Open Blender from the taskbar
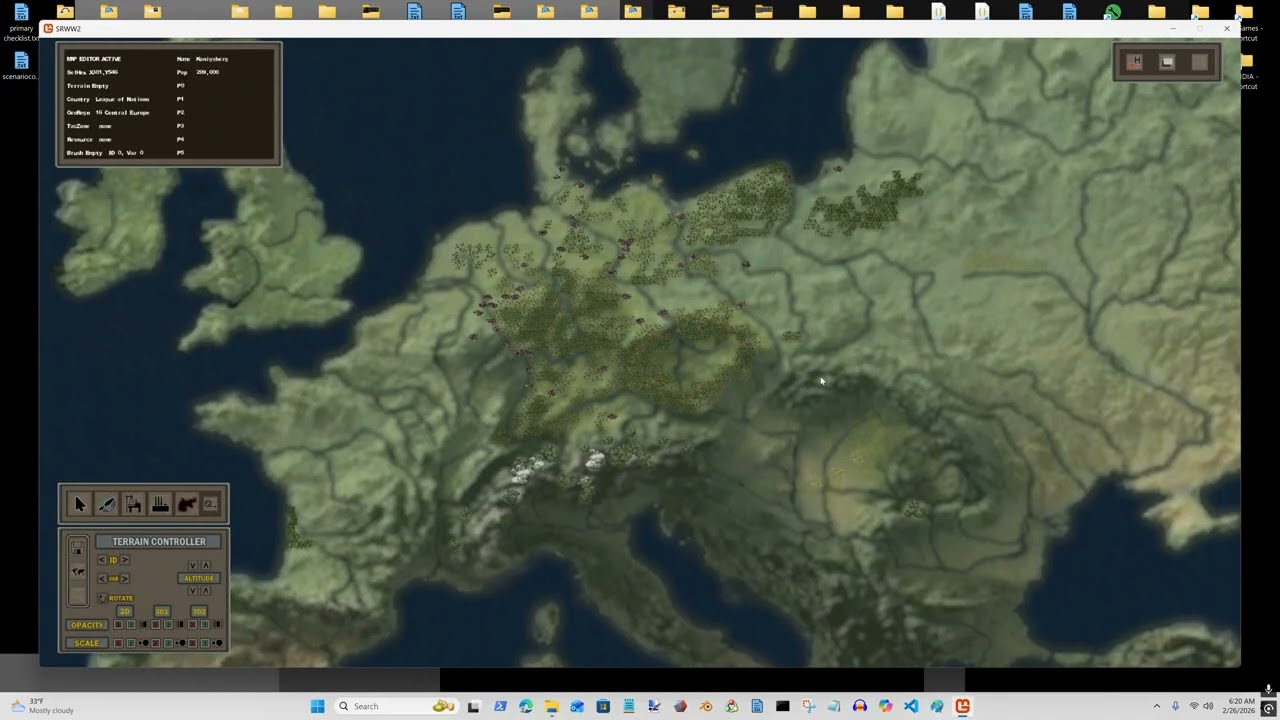This screenshot has height=720, width=1280. [706, 706]
